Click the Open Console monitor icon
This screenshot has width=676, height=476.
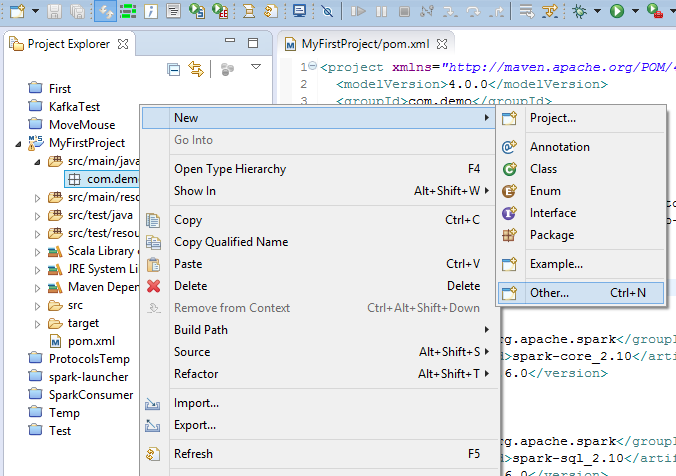299,11
